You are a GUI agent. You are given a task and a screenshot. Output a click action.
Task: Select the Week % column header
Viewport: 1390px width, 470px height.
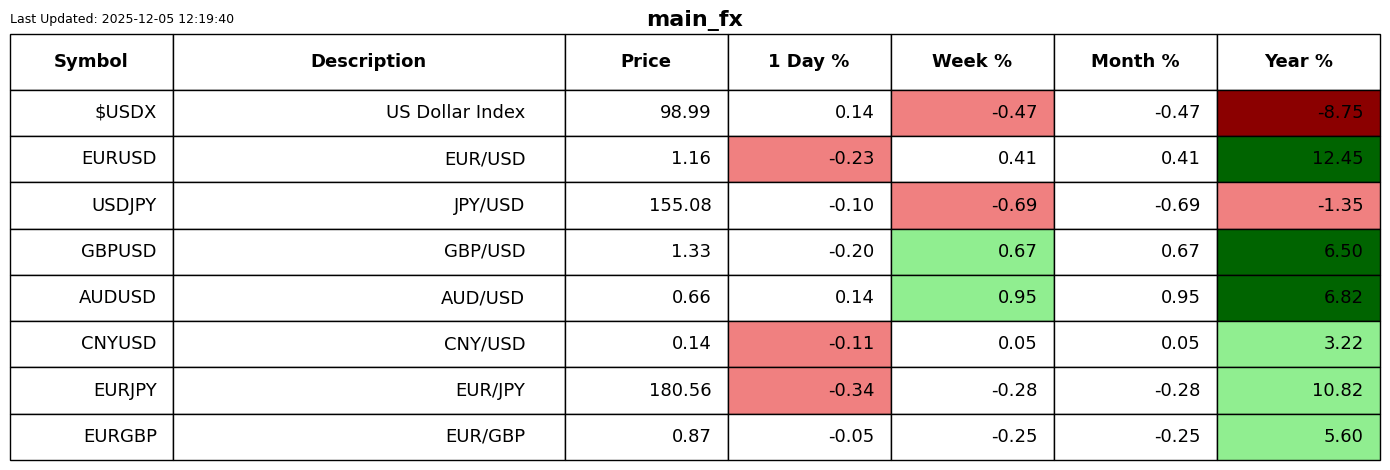pos(972,62)
